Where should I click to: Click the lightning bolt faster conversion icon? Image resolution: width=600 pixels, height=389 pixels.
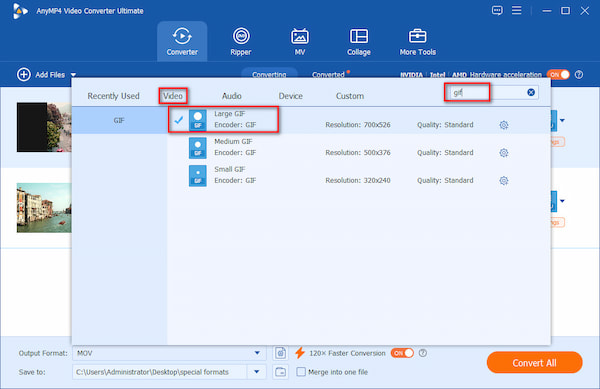tap(300, 353)
